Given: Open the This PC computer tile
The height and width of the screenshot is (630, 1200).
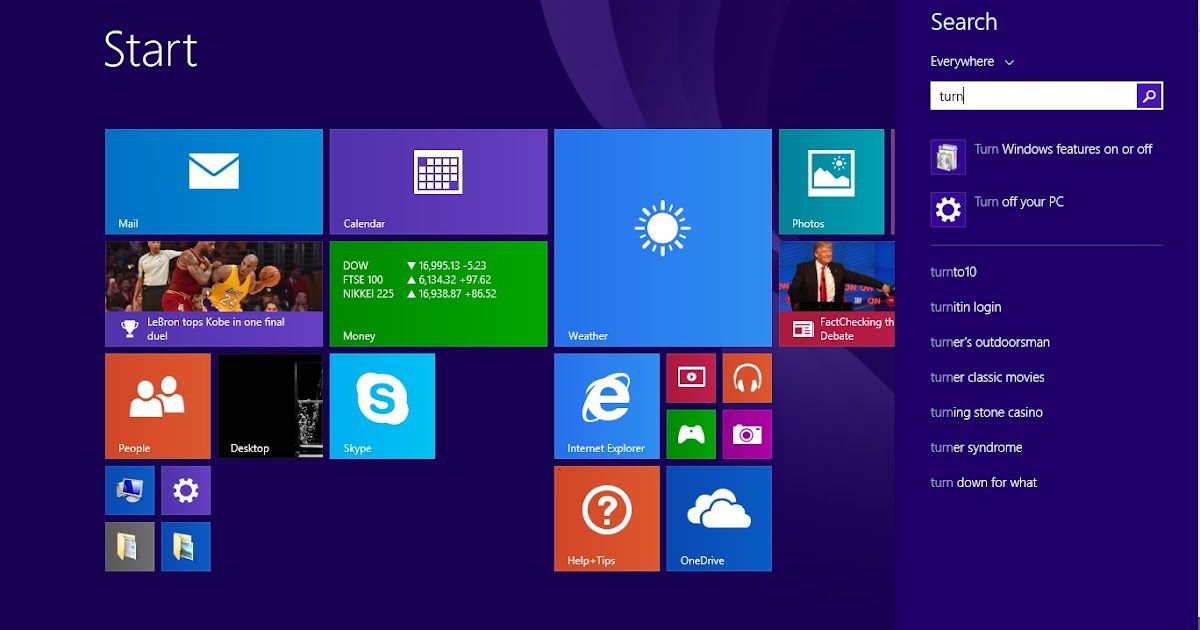Looking at the screenshot, I should (x=129, y=490).
